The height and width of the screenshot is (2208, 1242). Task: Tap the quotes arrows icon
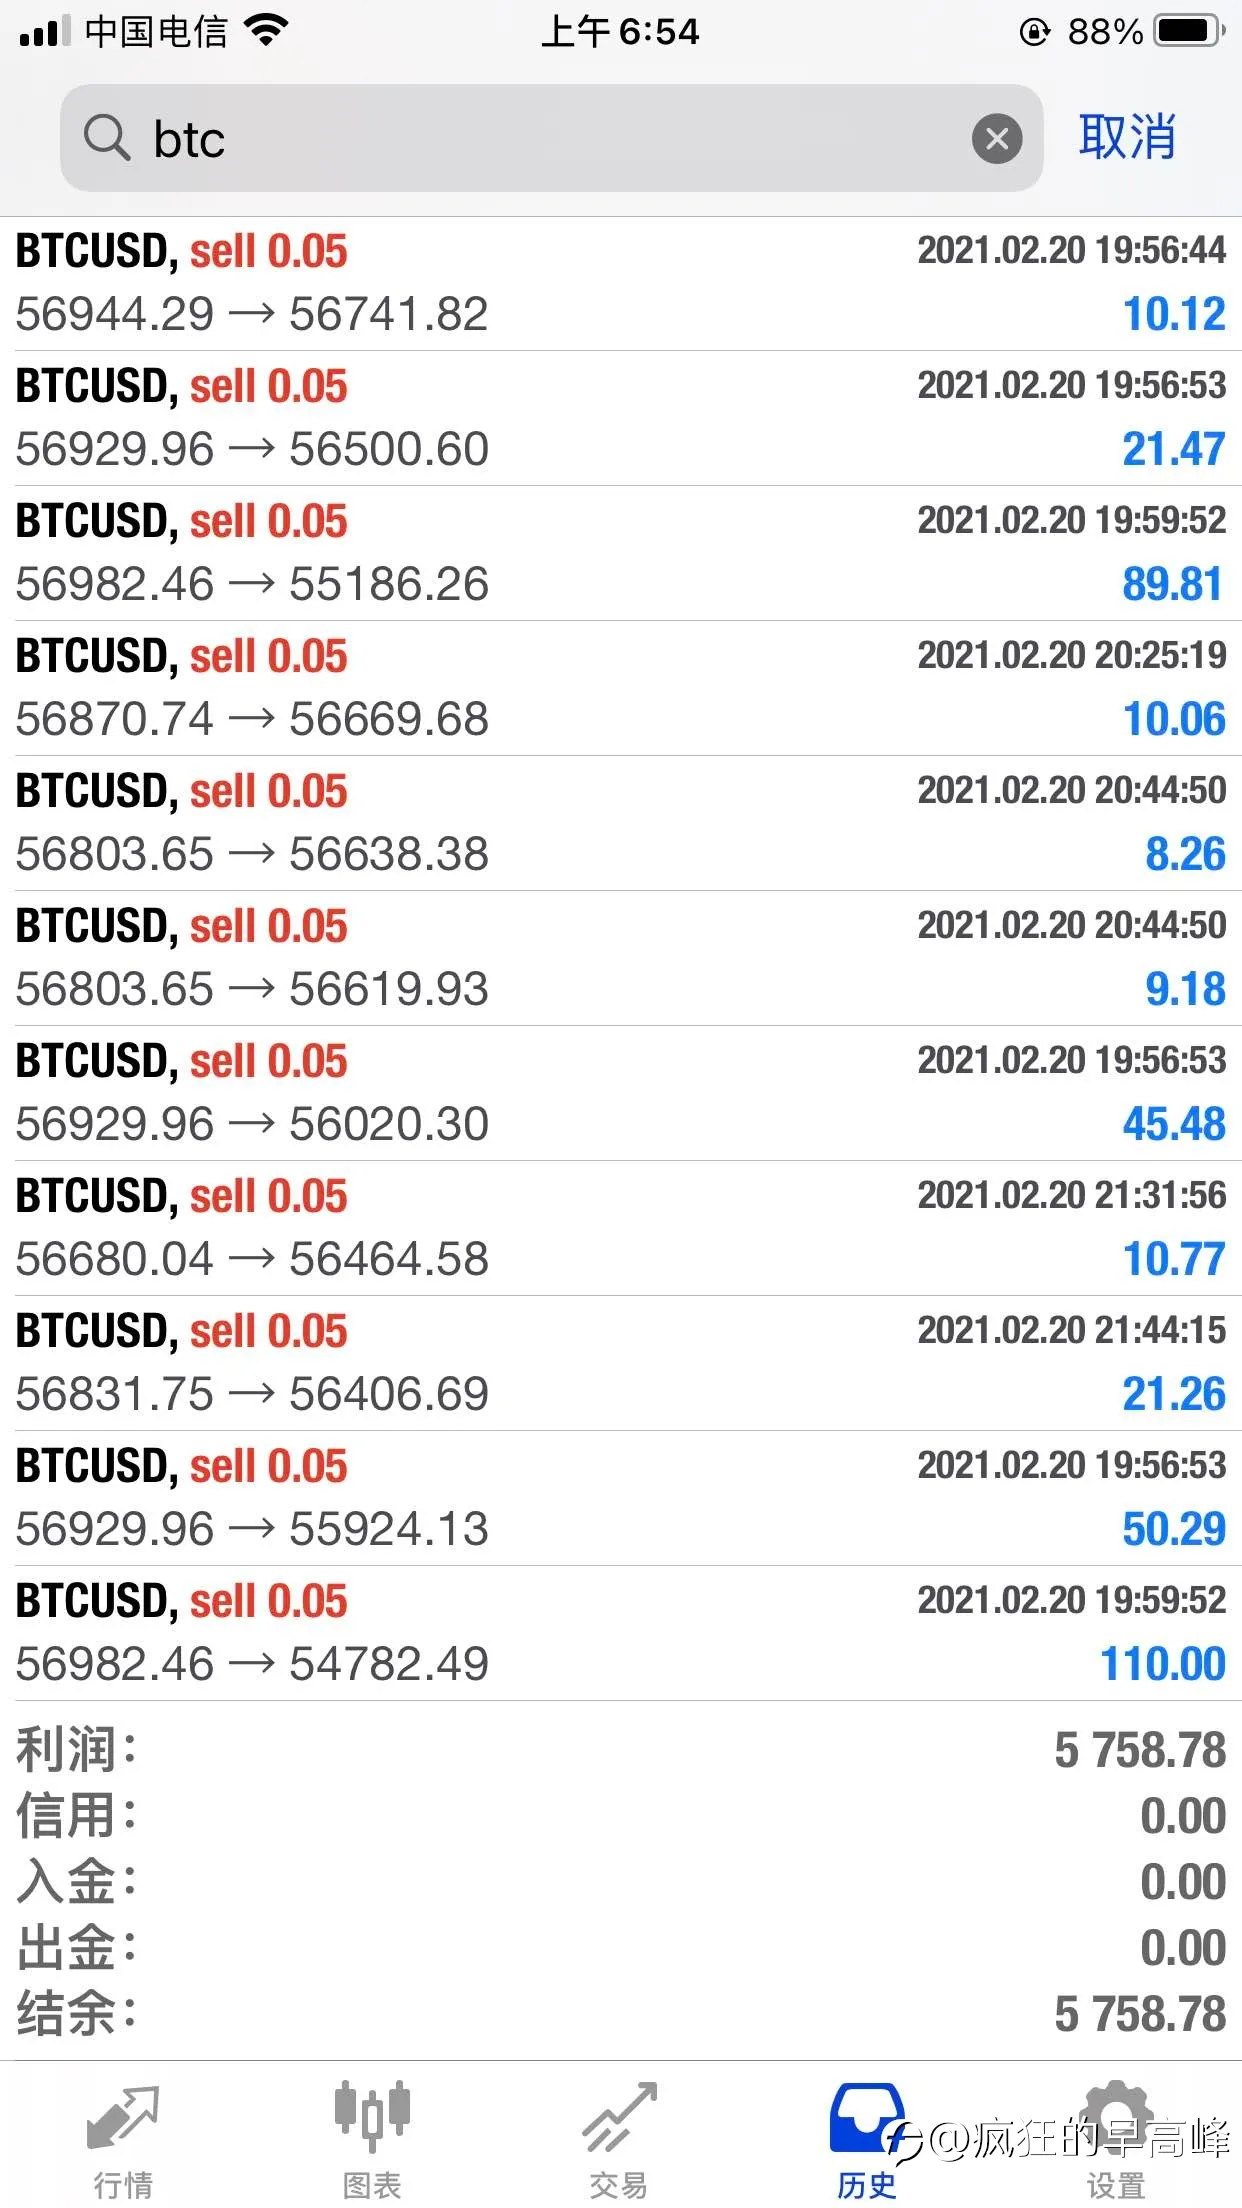123,2116
